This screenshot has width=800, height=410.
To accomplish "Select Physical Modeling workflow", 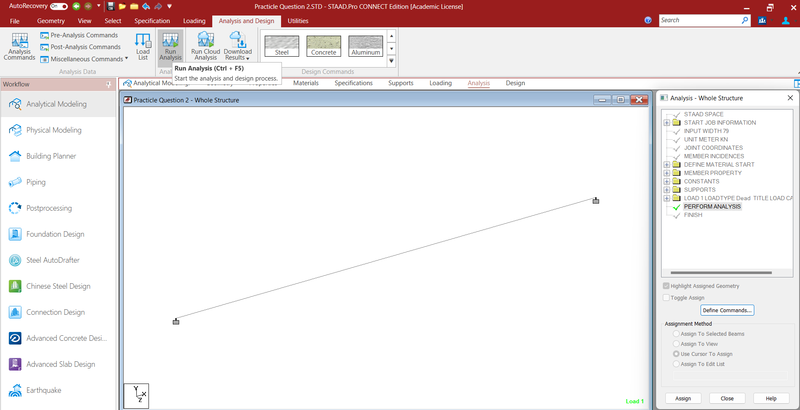I will click(x=58, y=130).
